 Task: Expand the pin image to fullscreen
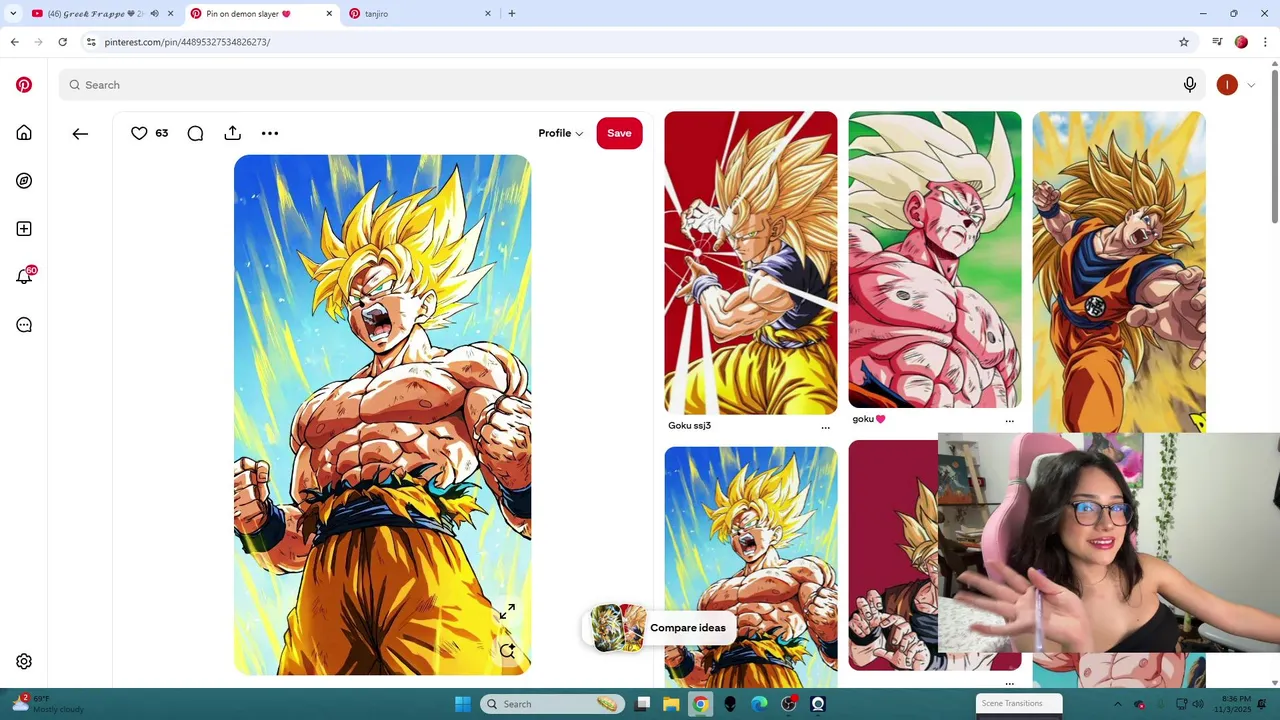click(507, 611)
